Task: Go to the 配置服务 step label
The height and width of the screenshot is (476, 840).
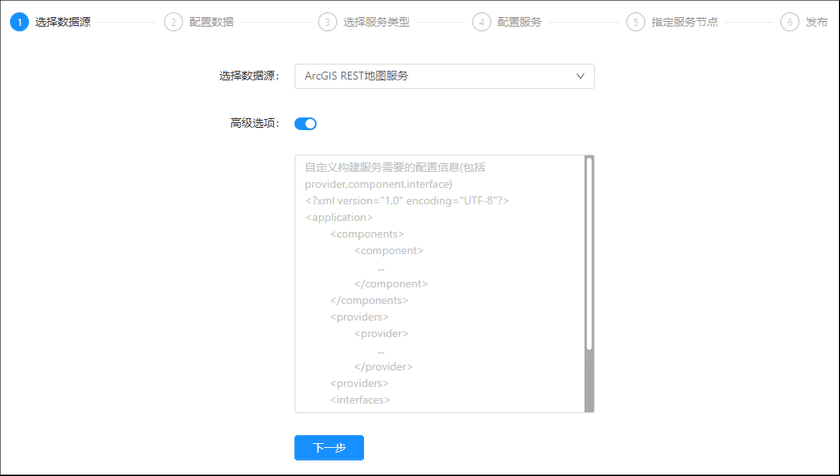Action: click(520, 22)
